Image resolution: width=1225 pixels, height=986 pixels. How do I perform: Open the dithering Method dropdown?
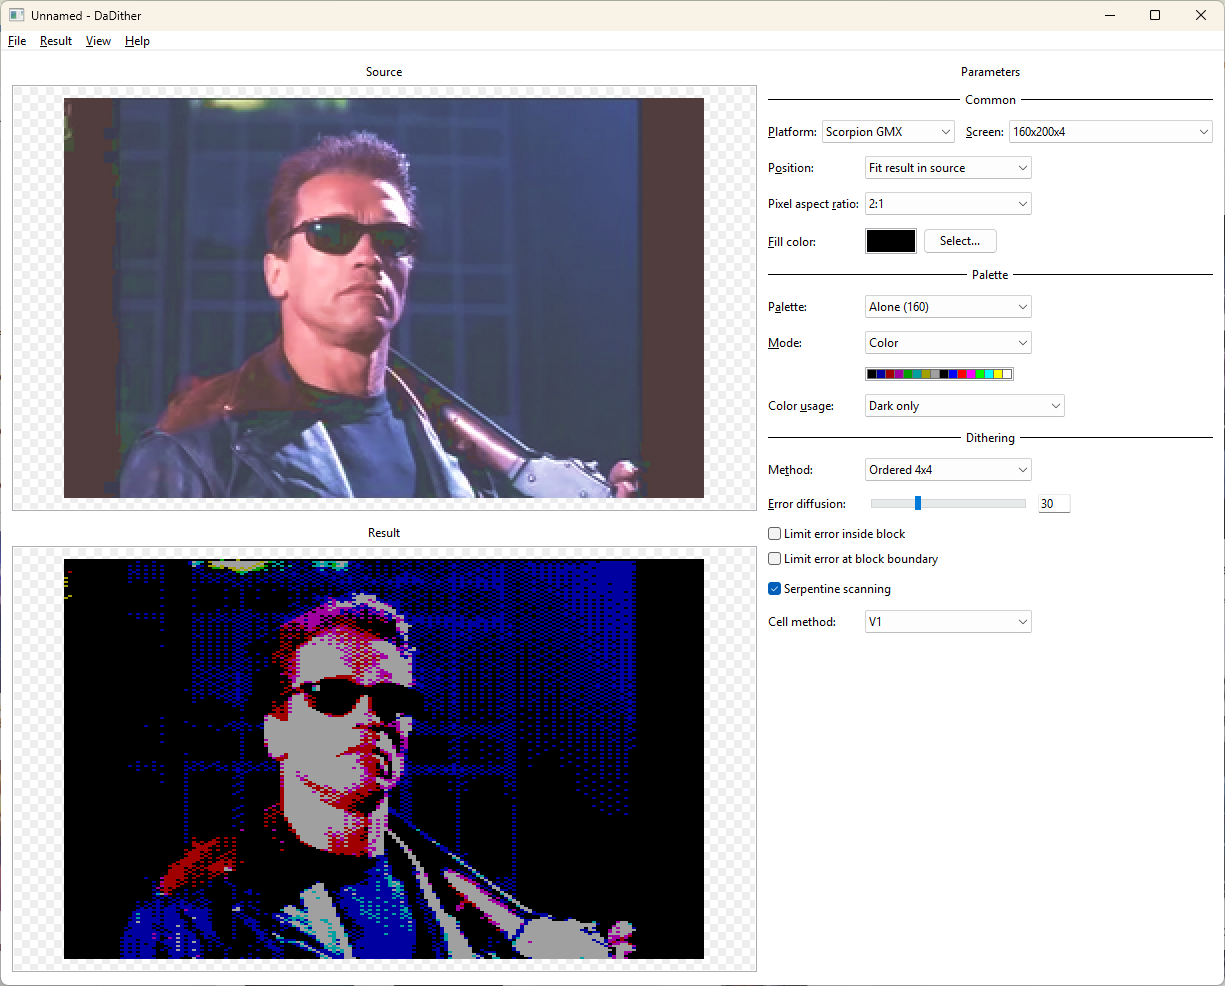pos(948,470)
